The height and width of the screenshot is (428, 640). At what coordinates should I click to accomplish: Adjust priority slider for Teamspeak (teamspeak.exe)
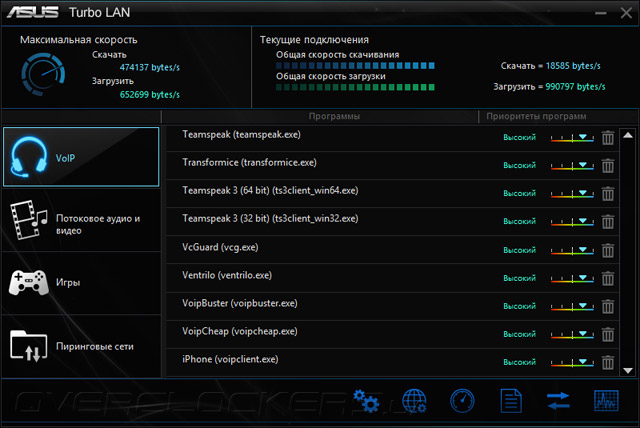click(x=572, y=138)
